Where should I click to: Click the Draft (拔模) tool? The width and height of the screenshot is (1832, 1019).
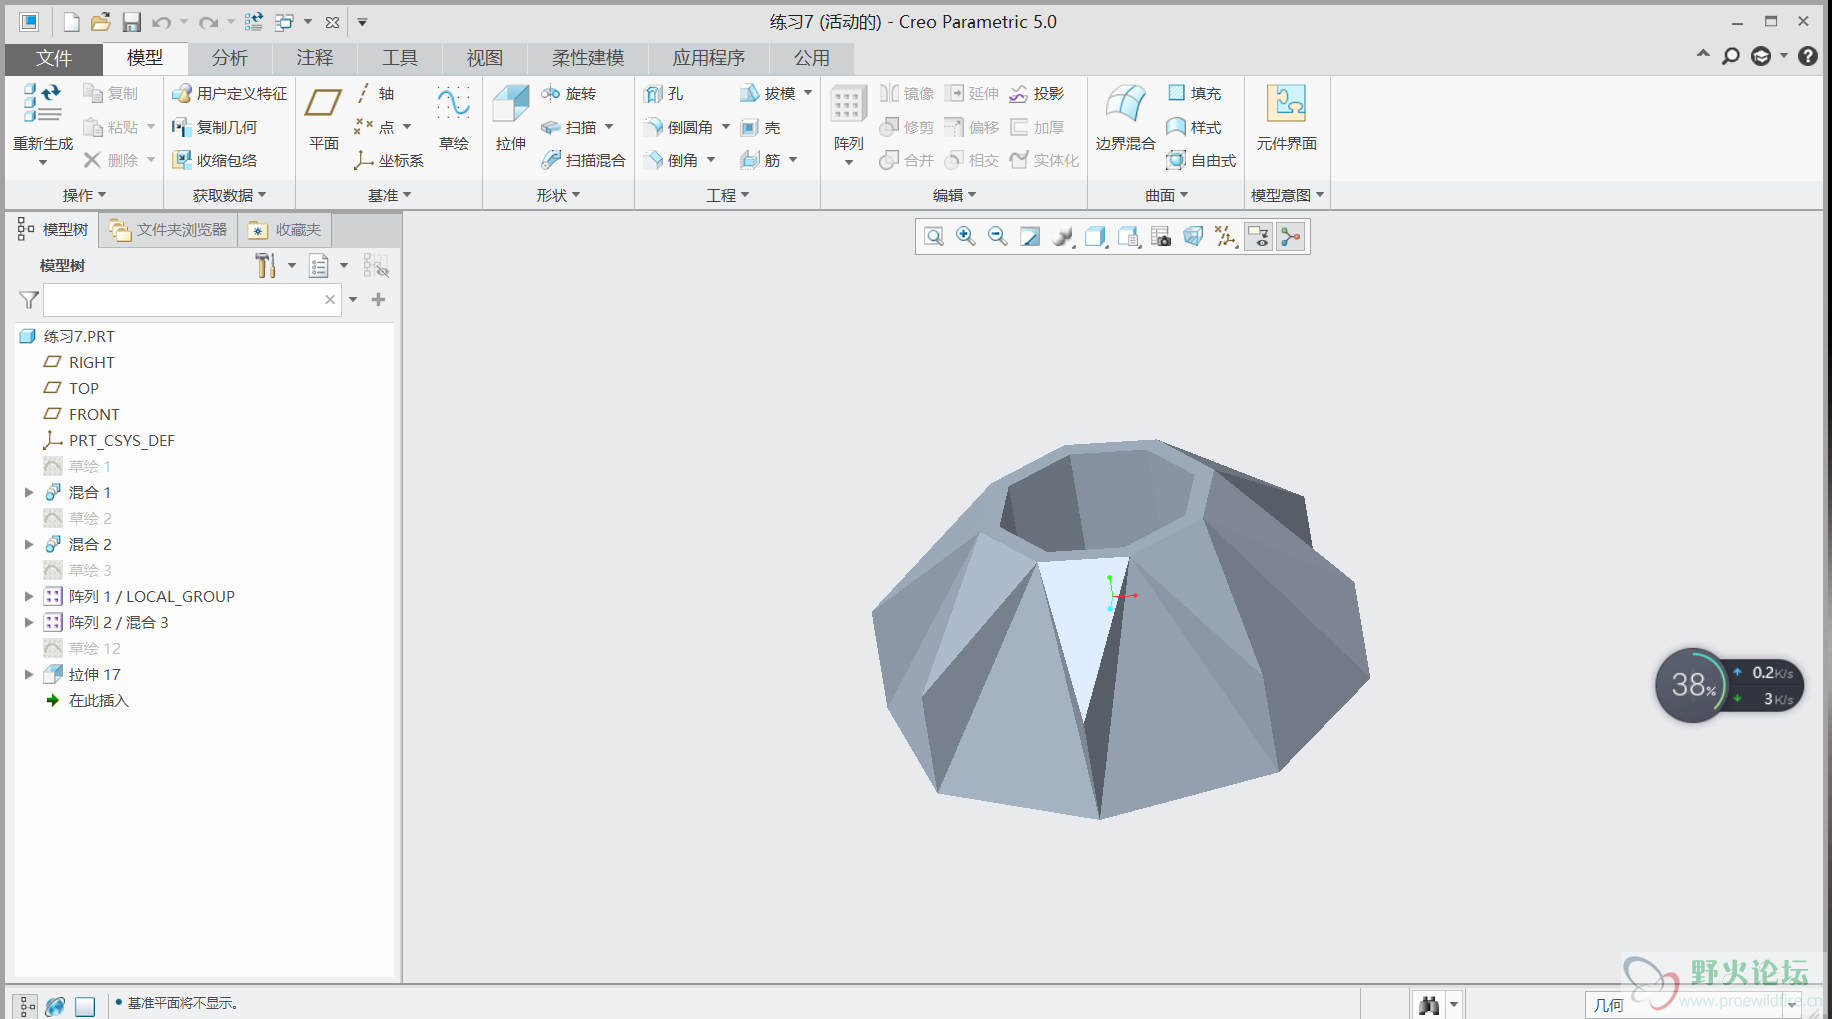pos(768,93)
